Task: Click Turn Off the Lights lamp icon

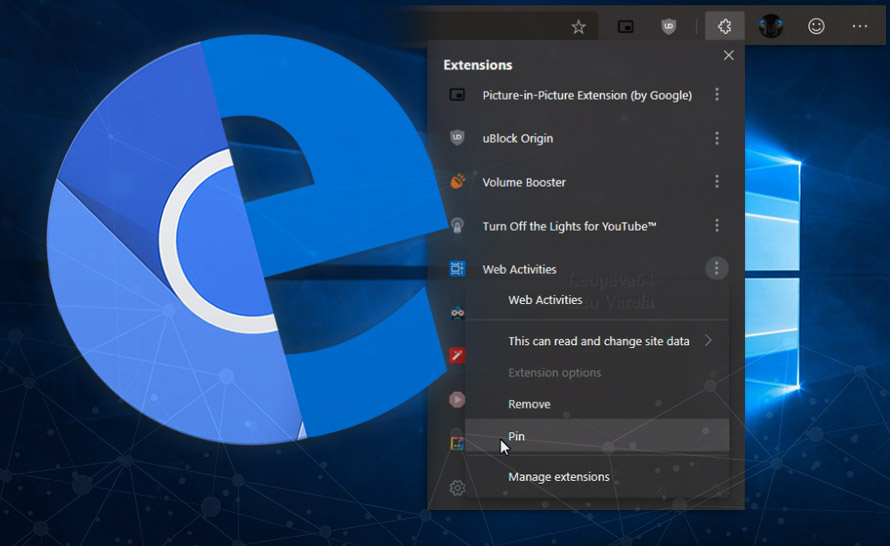Action: [x=457, y=226]
